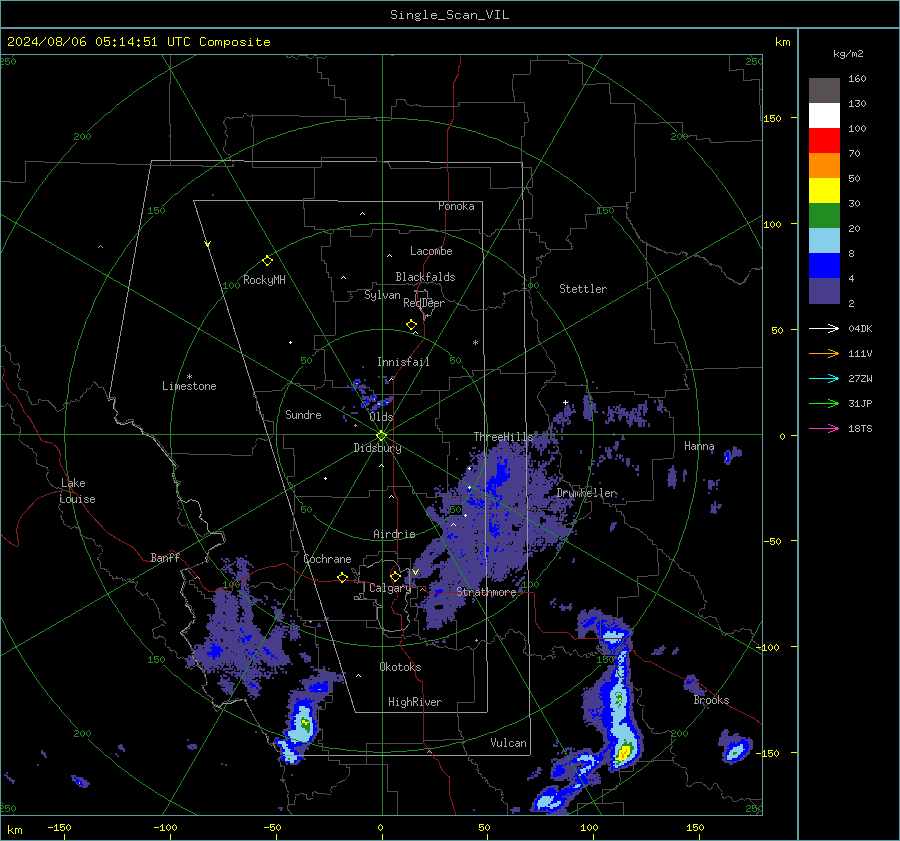Click the asterisk marker east of Innisfail

coord(475,343)
